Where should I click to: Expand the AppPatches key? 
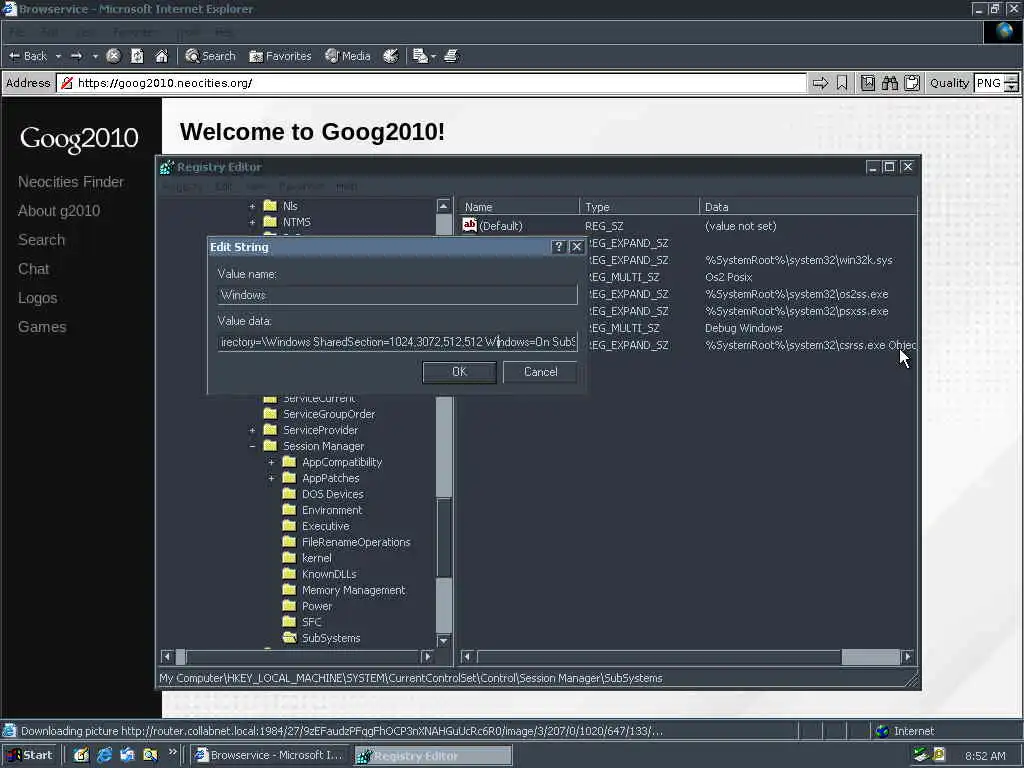point(271,478)
